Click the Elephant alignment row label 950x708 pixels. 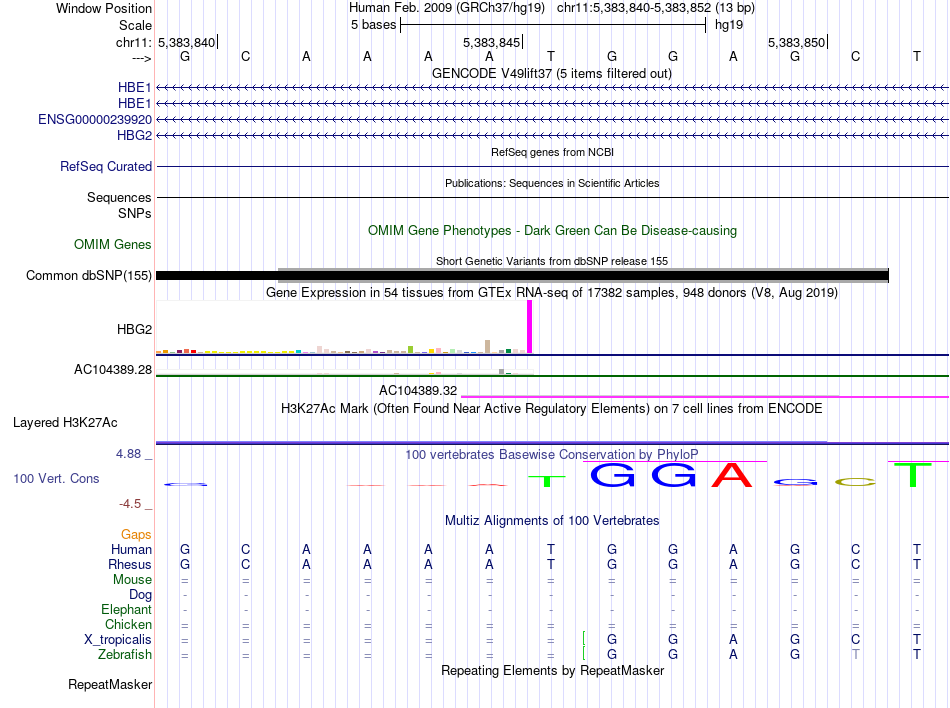pos(127,609)
